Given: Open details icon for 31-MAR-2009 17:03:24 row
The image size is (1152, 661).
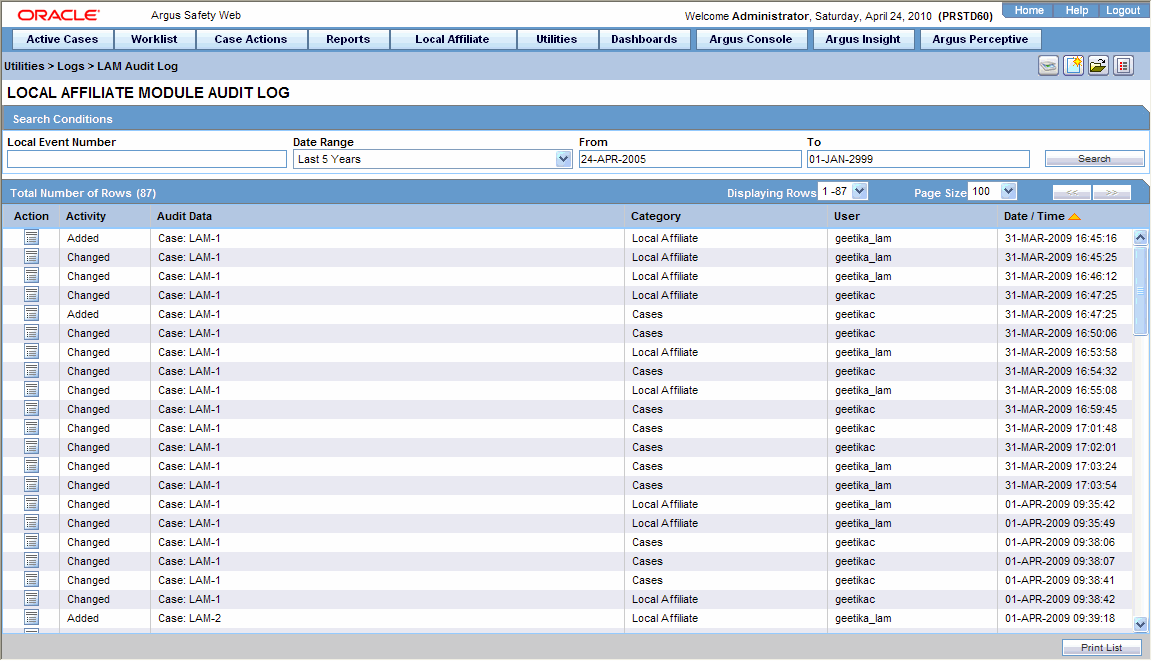Looking at the screenshot, I should 31,466.
